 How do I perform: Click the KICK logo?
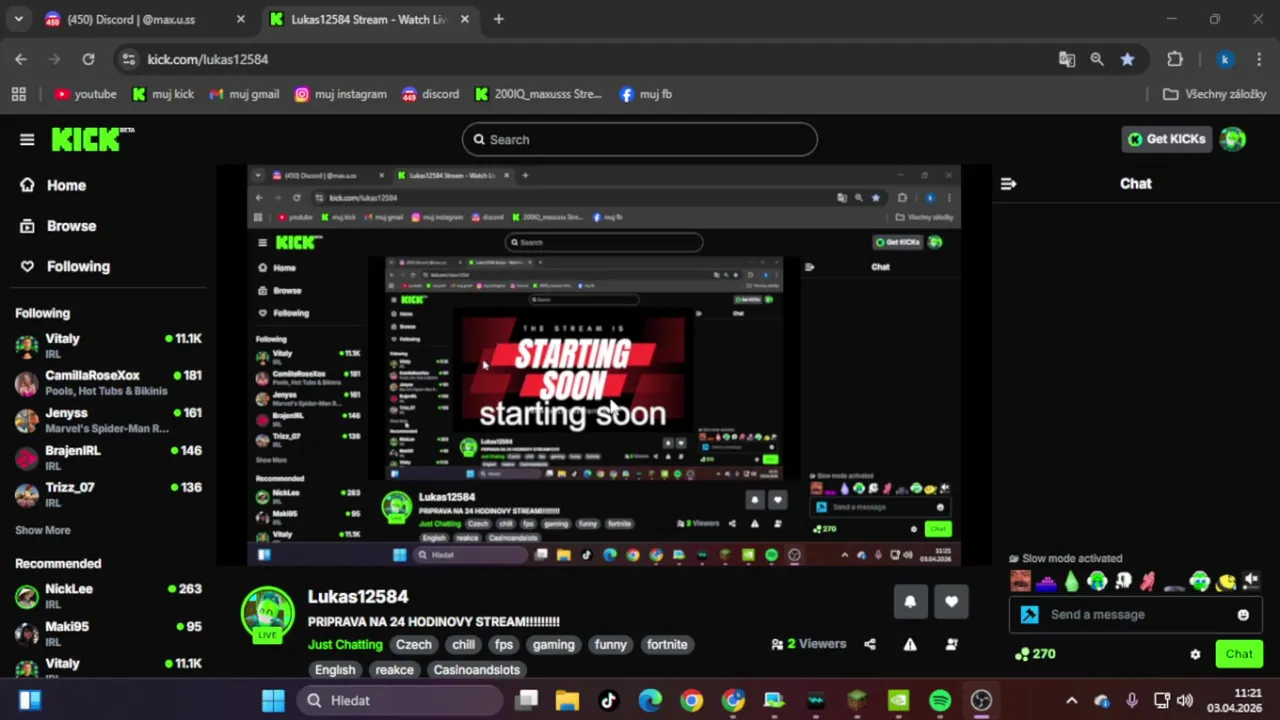(x=93, y=140)
